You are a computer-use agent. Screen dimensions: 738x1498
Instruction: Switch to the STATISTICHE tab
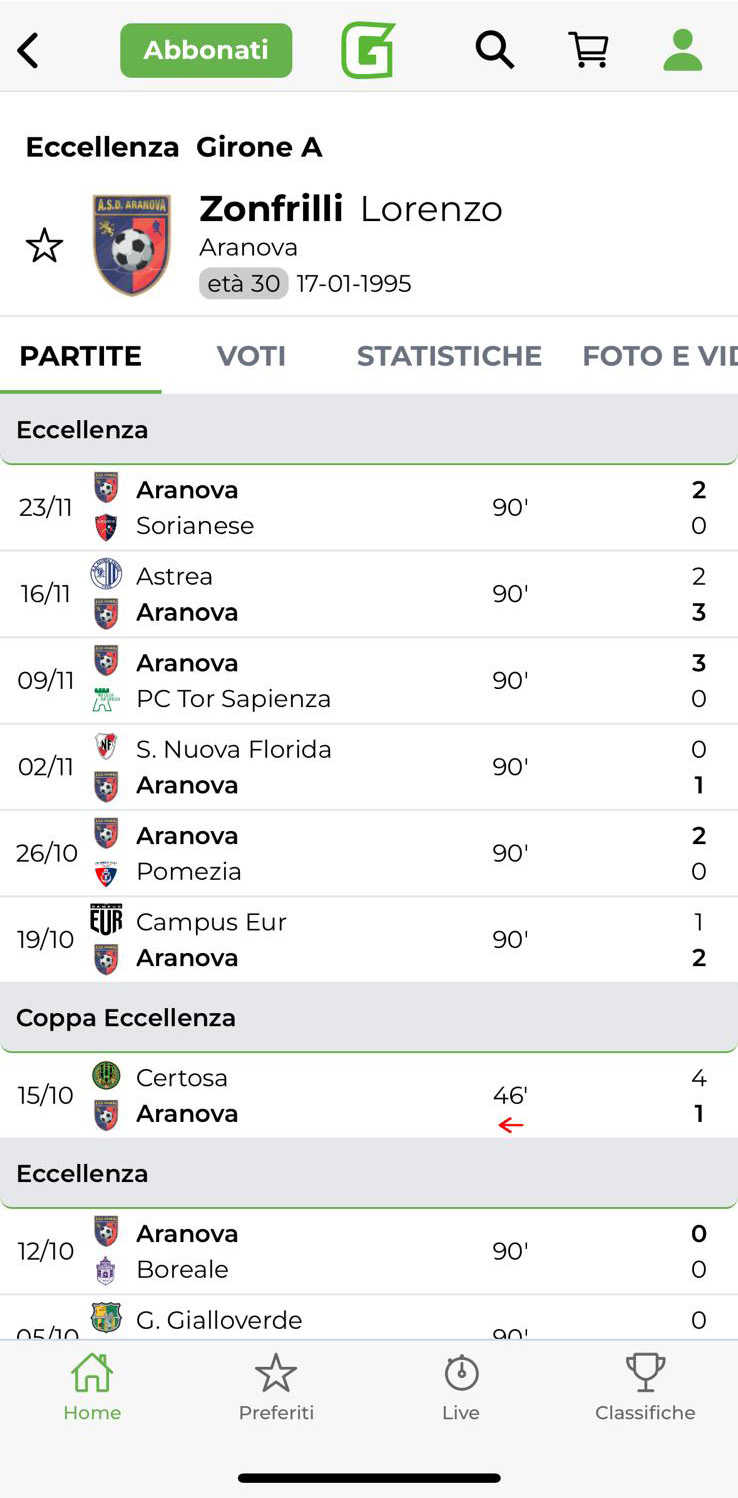point(449,356)
